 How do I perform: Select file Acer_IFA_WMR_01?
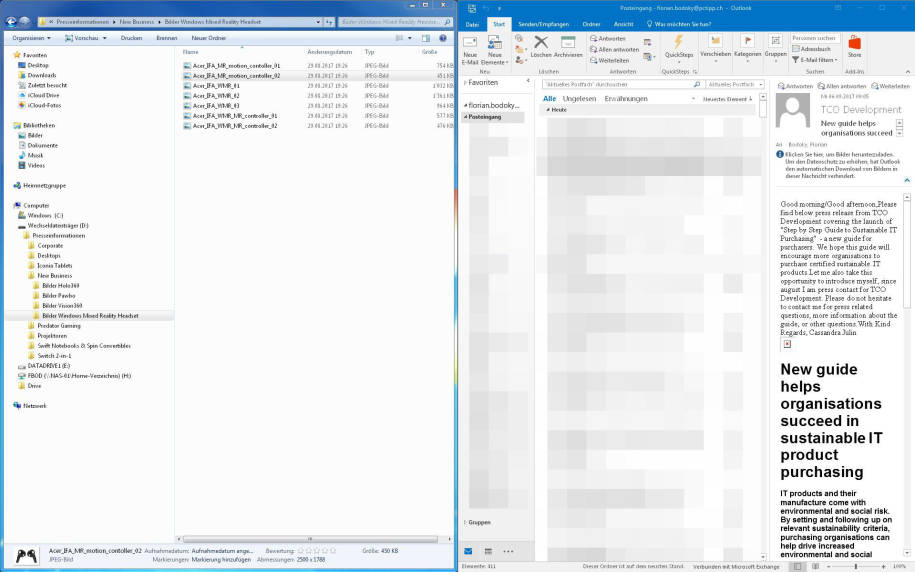216,86
